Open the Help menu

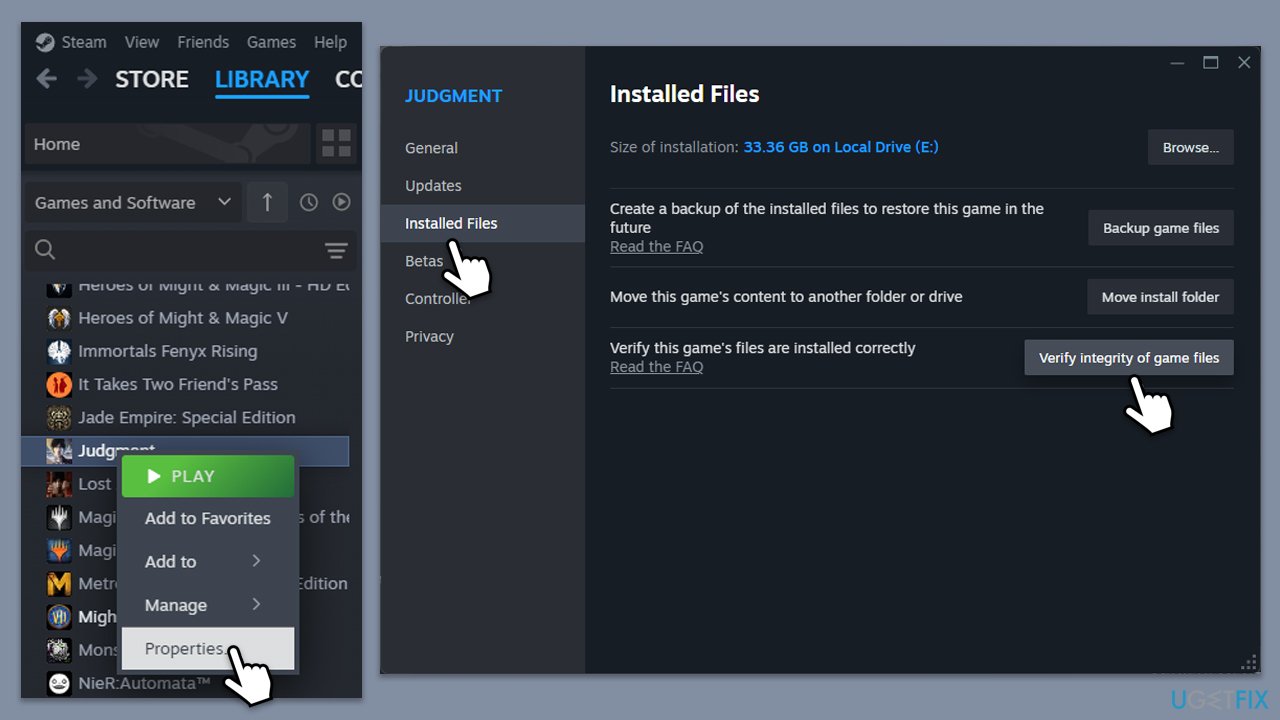coord(330,42)
